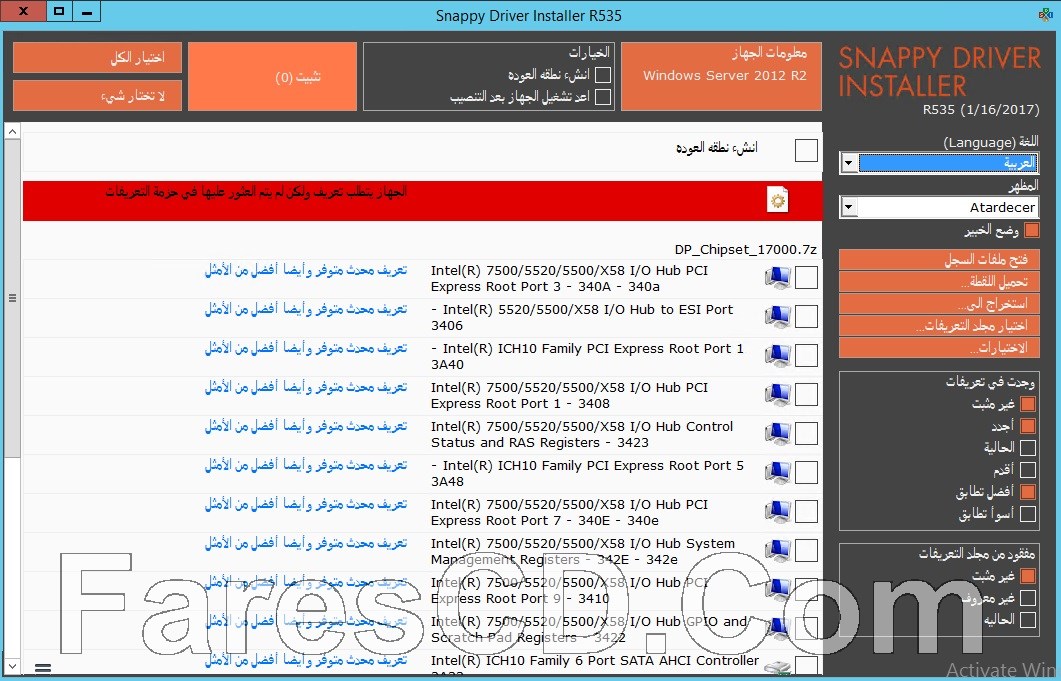Click the scrollbar down arrow of the driver list
The width and height of the screenshot is (1061, 681).
tap(12, 665)
